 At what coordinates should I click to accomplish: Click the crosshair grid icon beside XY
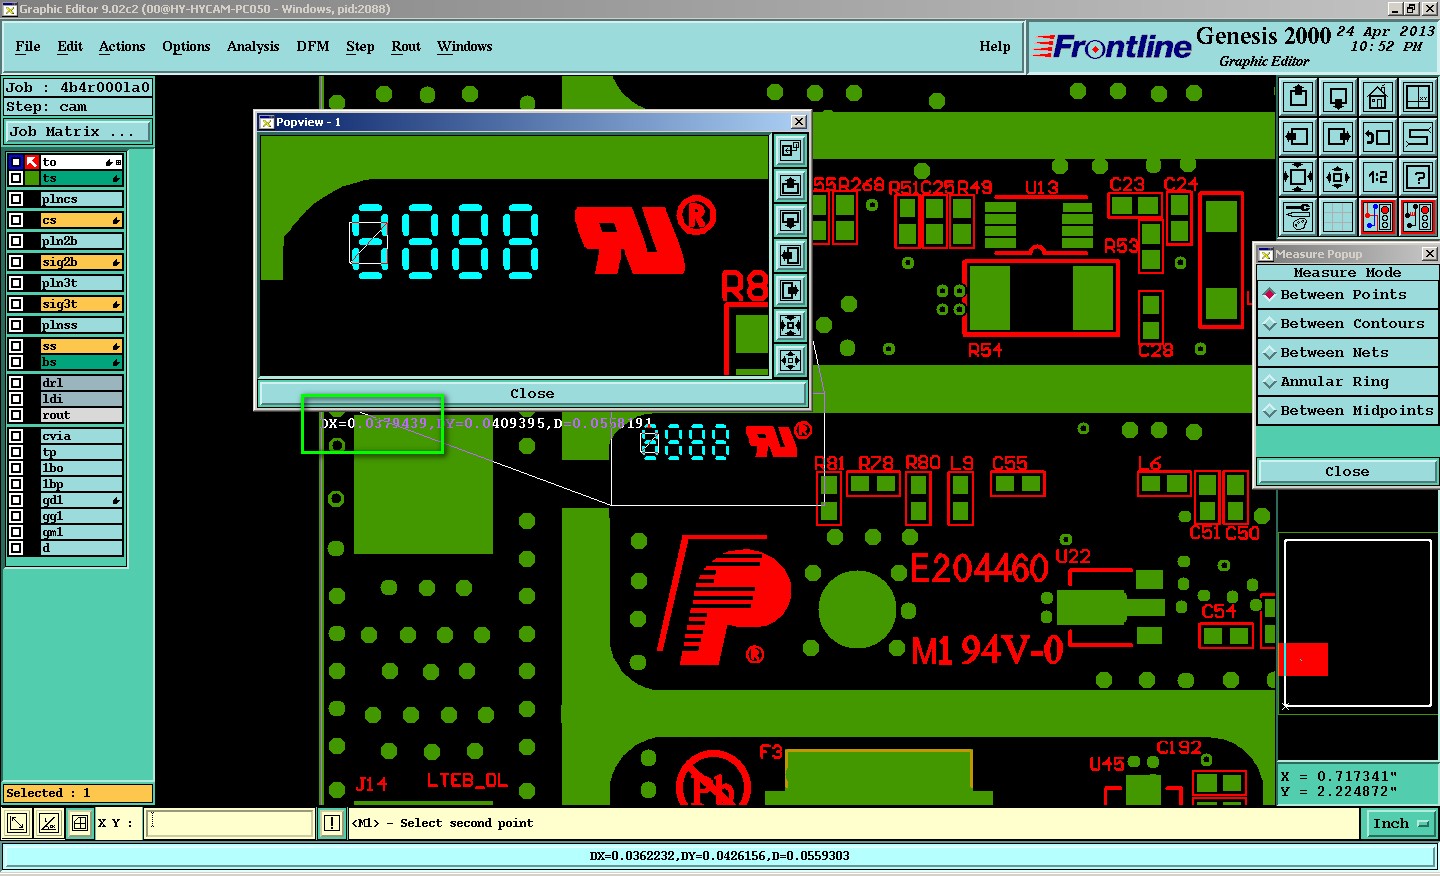click(80, 823)
